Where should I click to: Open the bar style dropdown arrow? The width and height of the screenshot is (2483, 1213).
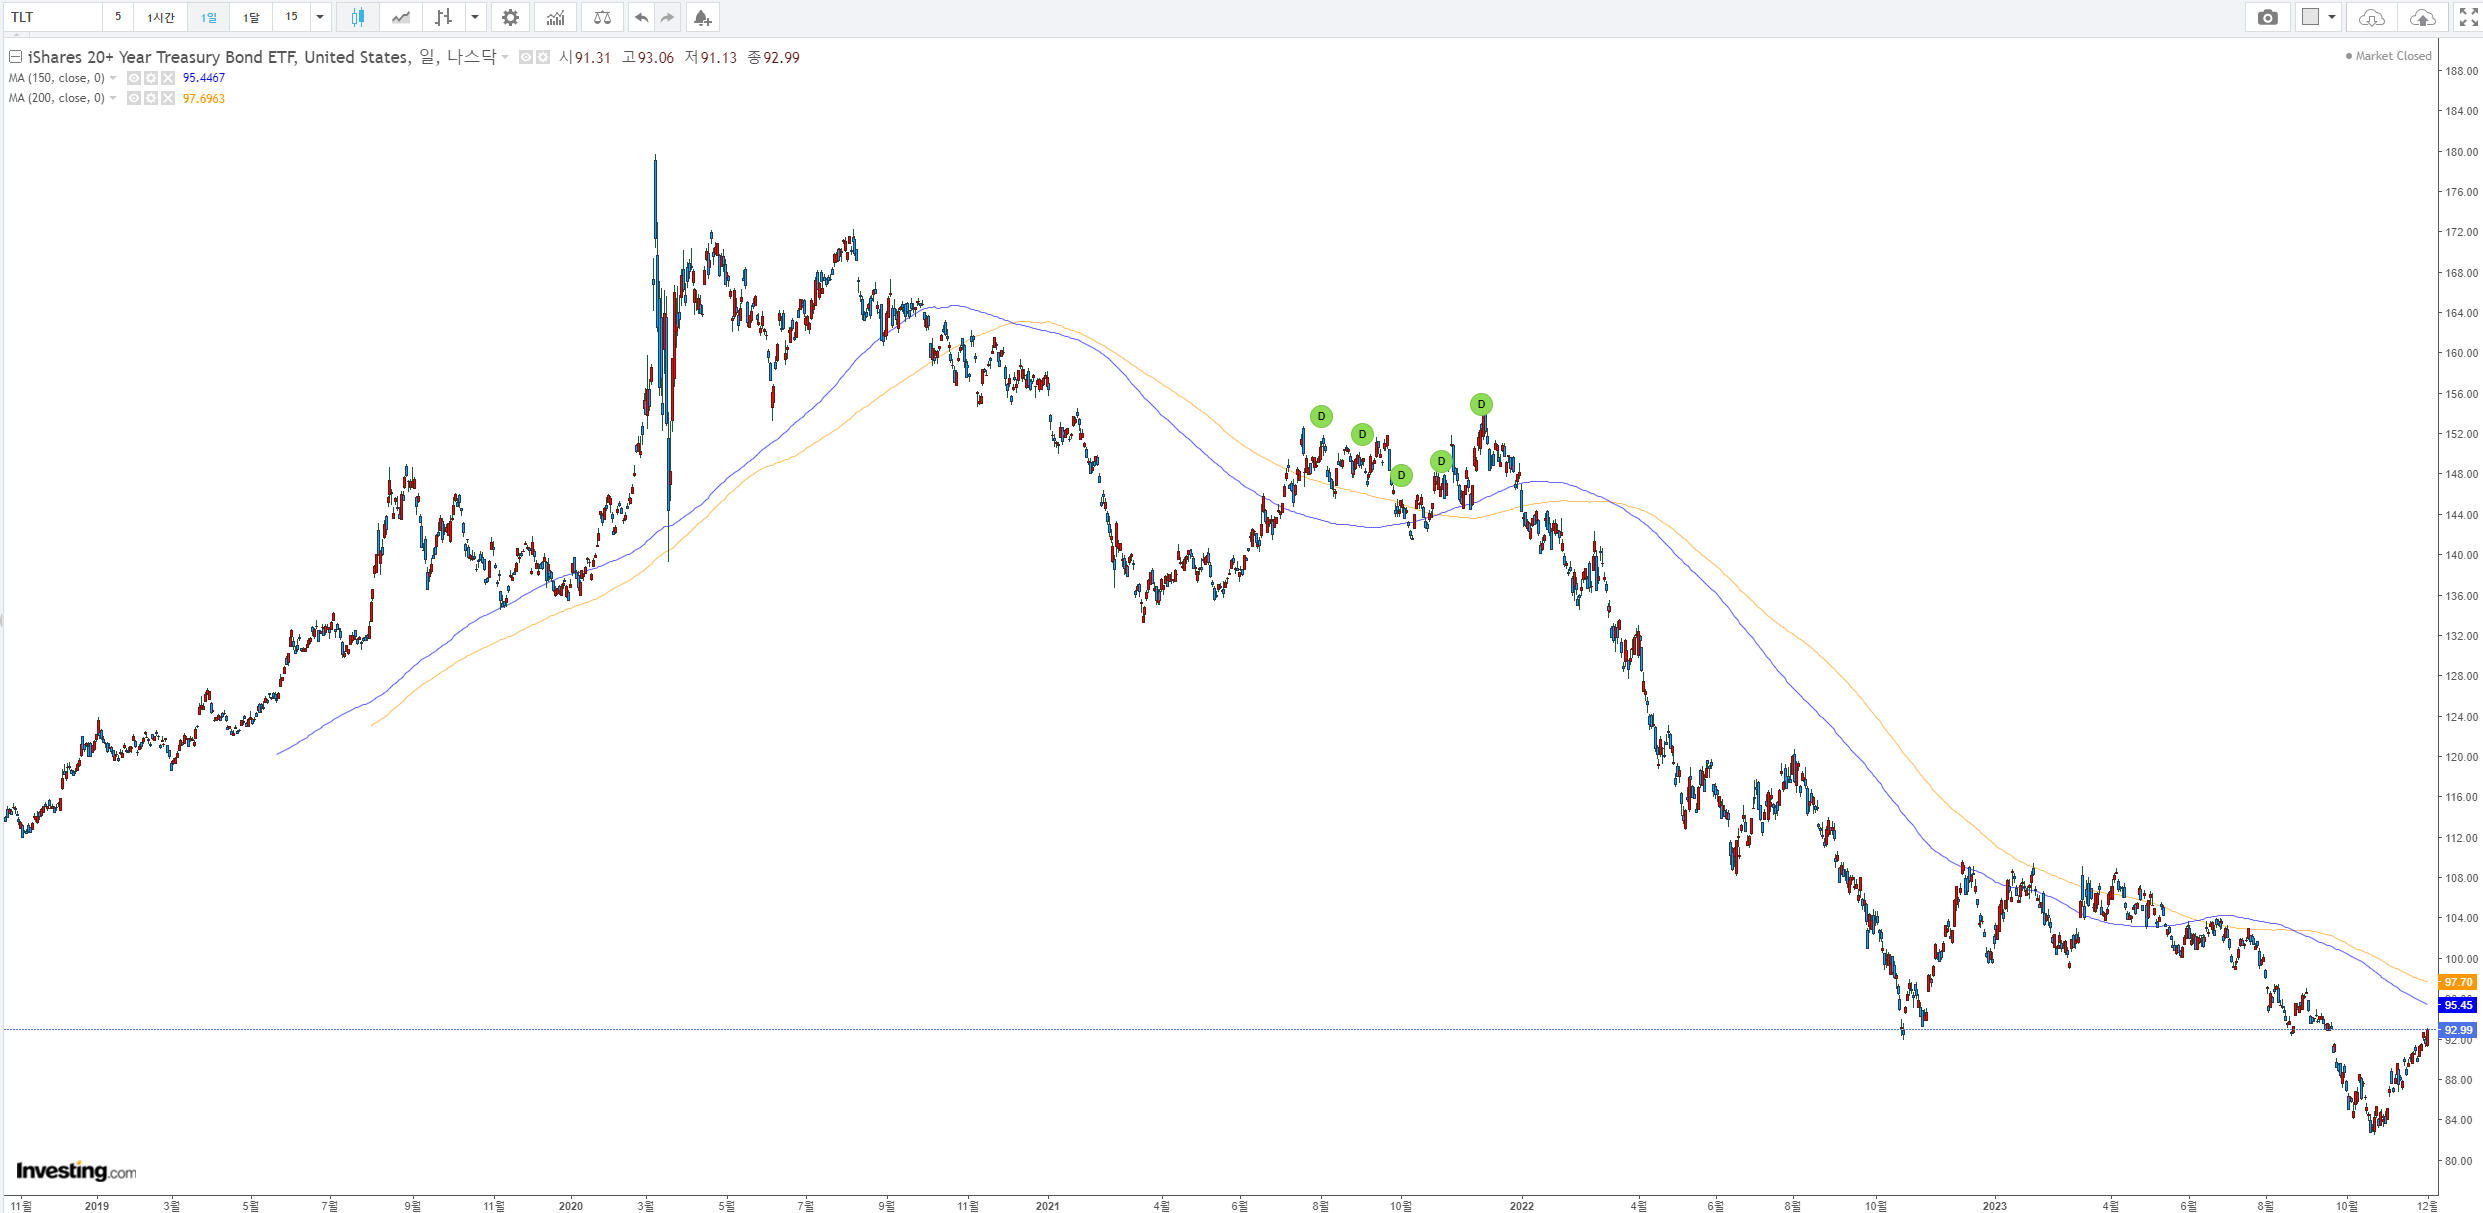(475, 17)
